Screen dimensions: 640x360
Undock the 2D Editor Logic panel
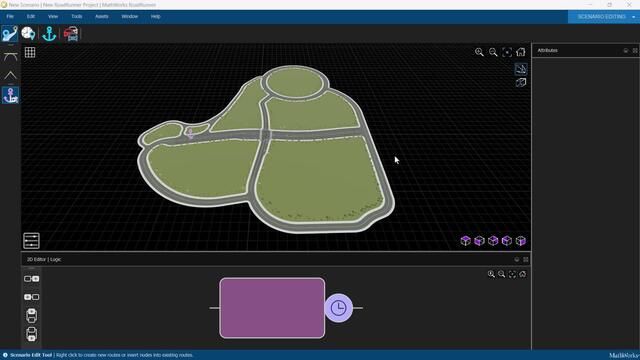coord(526,260)
